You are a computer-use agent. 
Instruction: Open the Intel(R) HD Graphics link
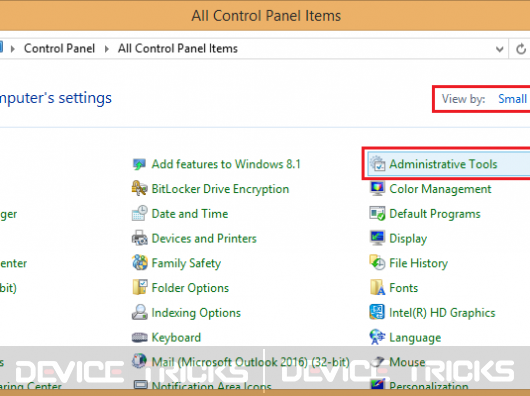coord(442,313)
